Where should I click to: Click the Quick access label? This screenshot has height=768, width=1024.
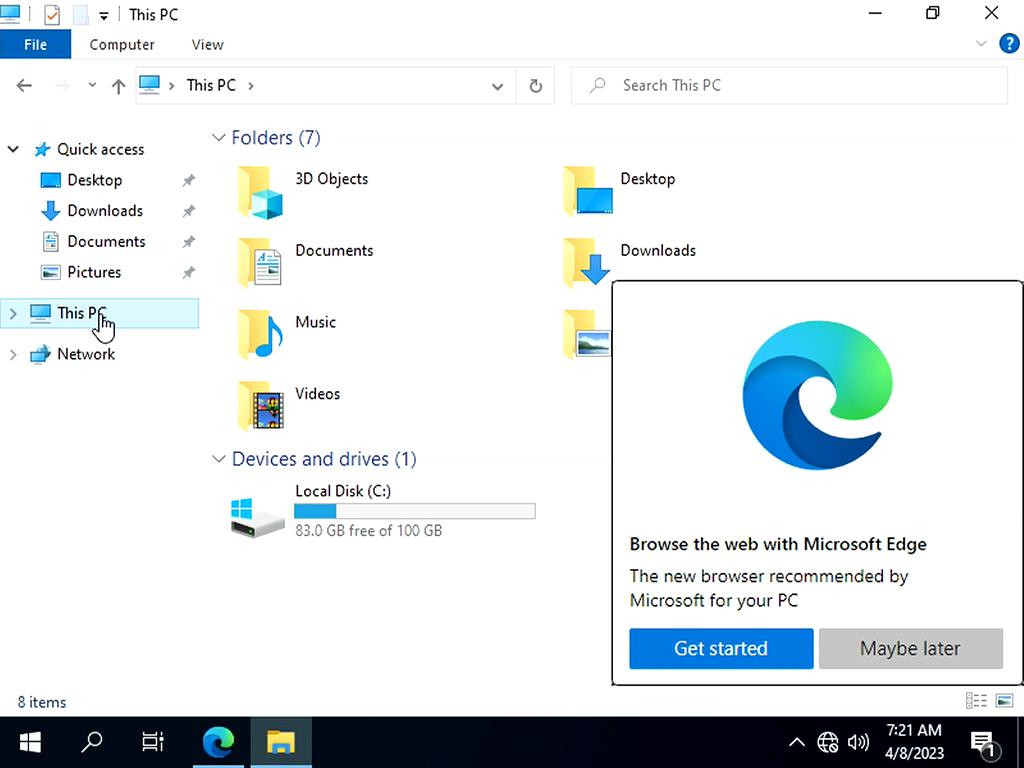101,150
